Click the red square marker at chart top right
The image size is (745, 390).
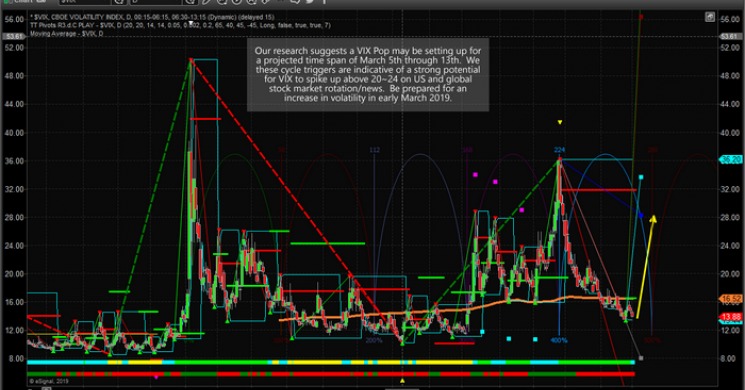pyautogui.click(x=641, y=17)
